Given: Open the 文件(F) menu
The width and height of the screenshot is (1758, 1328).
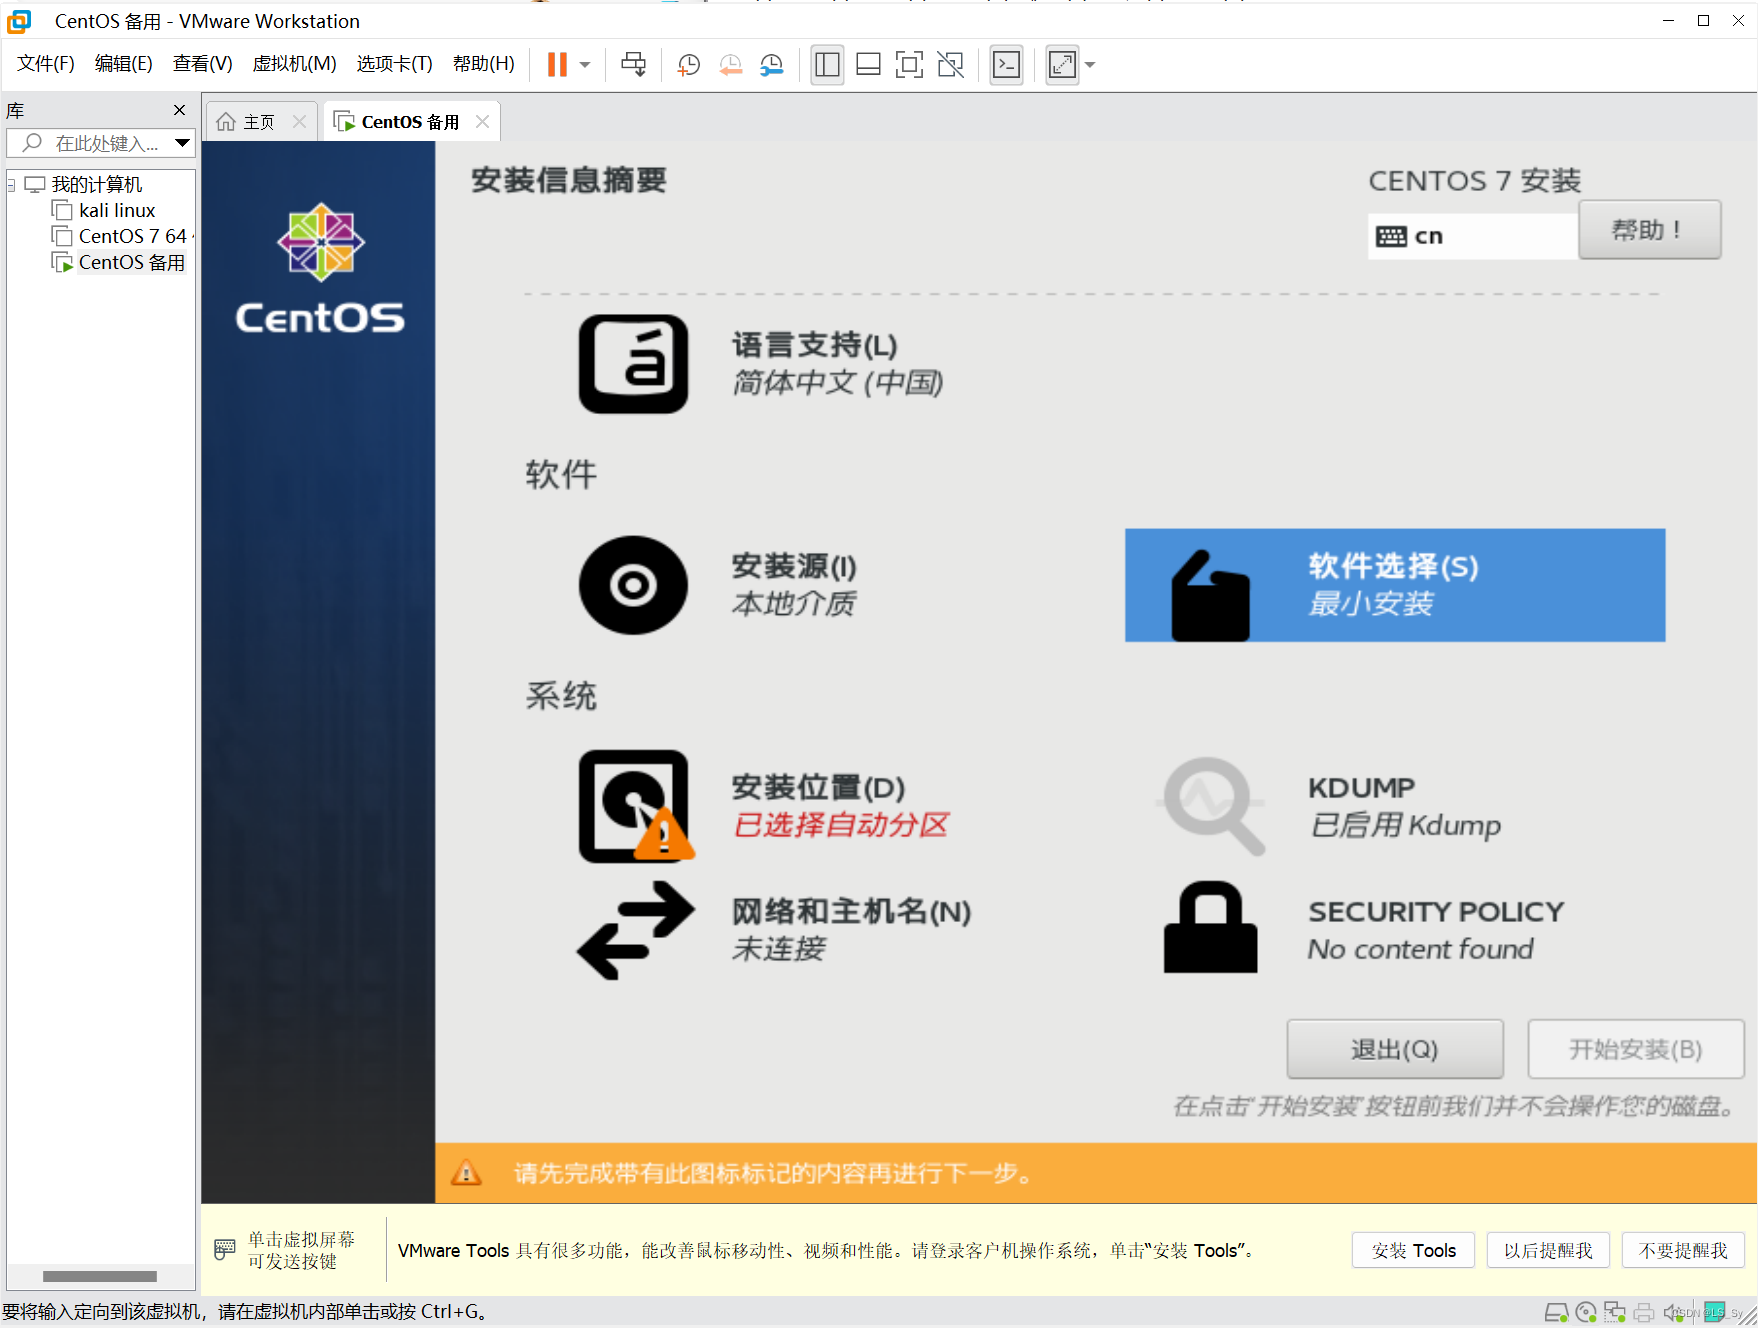Looking at the screenshot, I should (46, 64).
